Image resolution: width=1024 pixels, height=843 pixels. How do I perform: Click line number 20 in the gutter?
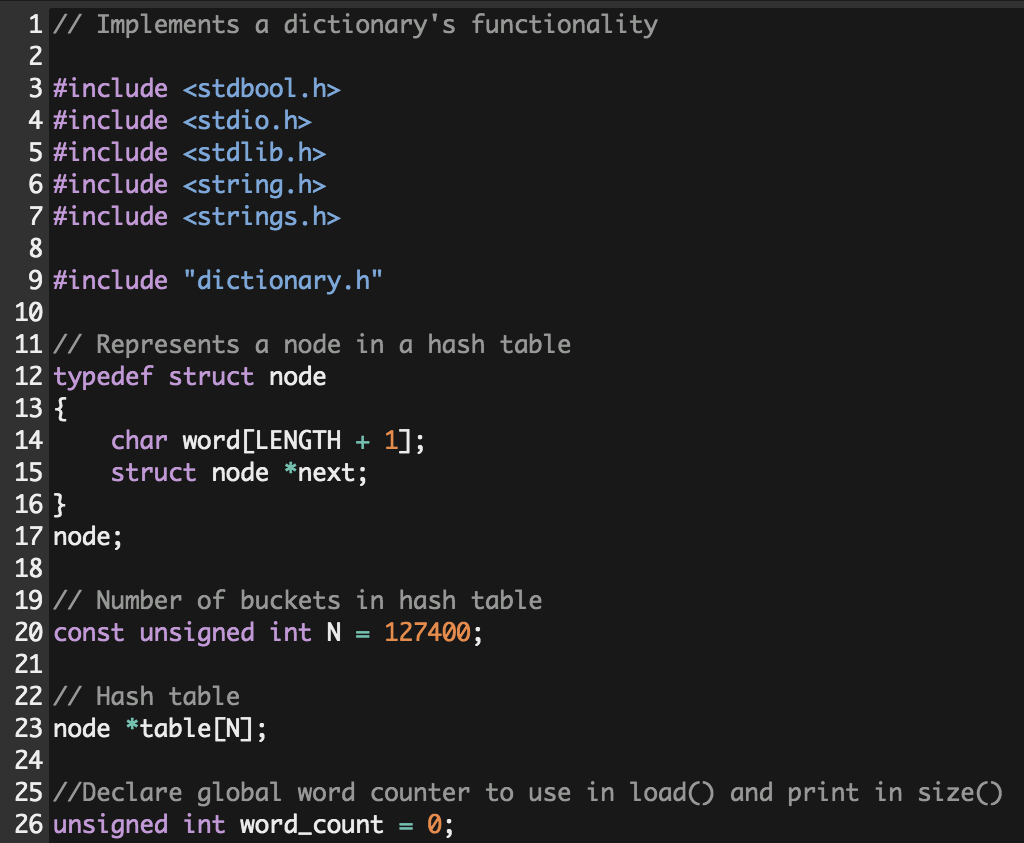[29, 633]
